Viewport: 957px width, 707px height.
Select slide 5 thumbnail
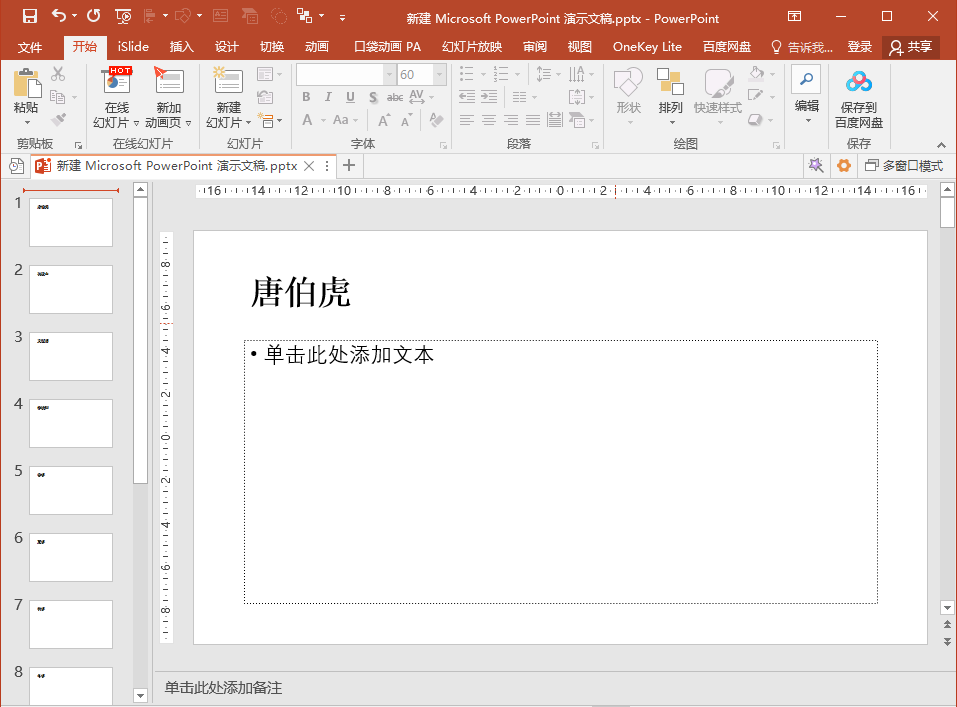[71, 490]
